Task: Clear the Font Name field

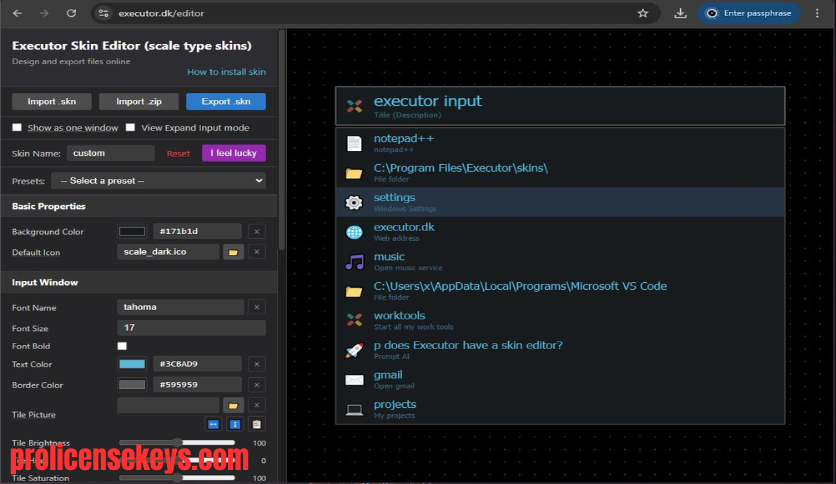Action: 256,307
